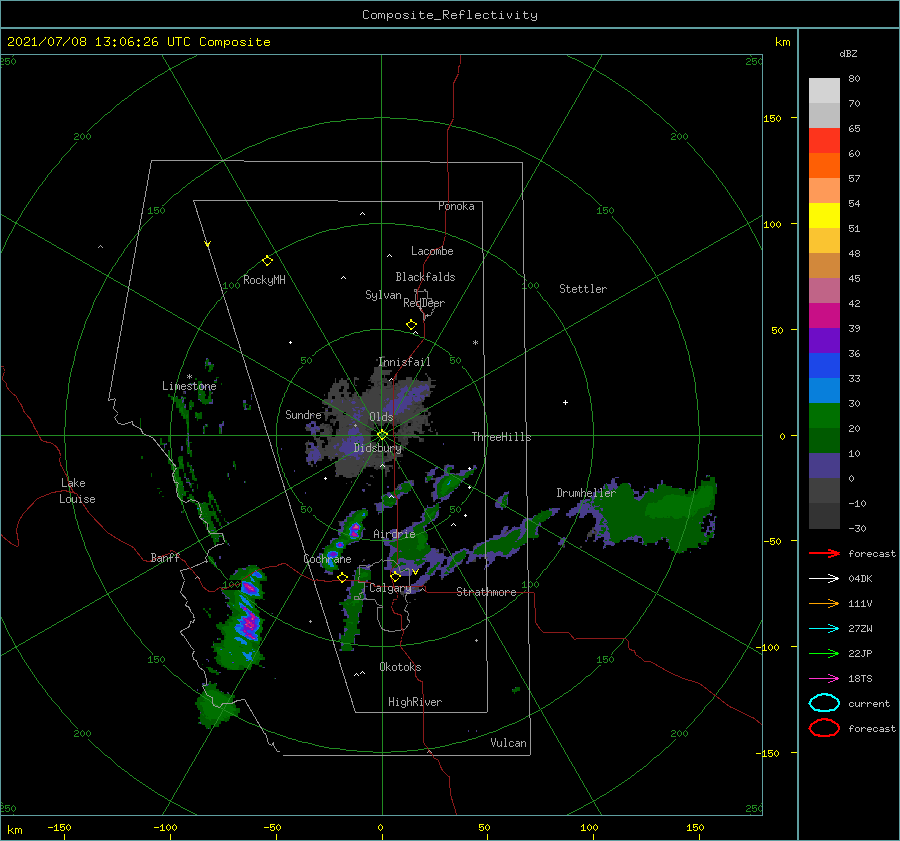Click the yellow diamond marker below Cochrane
Image resolution: width=900 pixels, height=841 pixels.
pyautogui.click(x=343, y=578)
